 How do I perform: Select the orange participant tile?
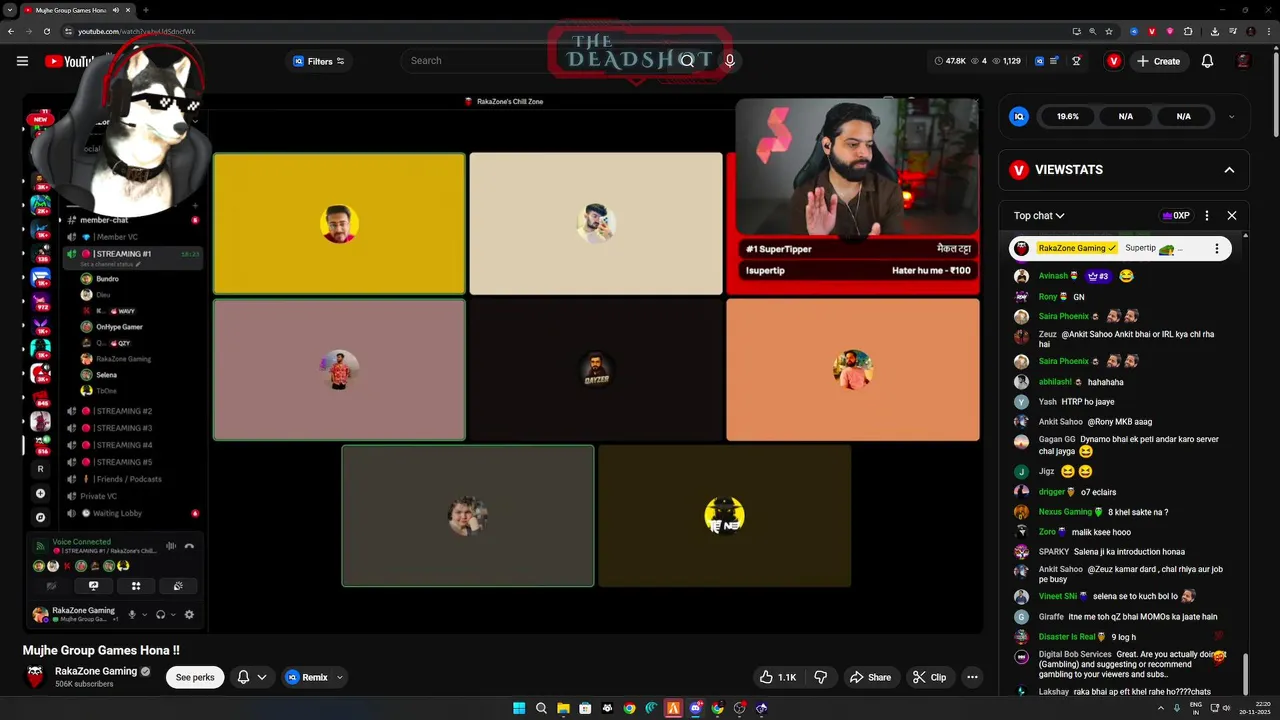[x=853, y=370]
